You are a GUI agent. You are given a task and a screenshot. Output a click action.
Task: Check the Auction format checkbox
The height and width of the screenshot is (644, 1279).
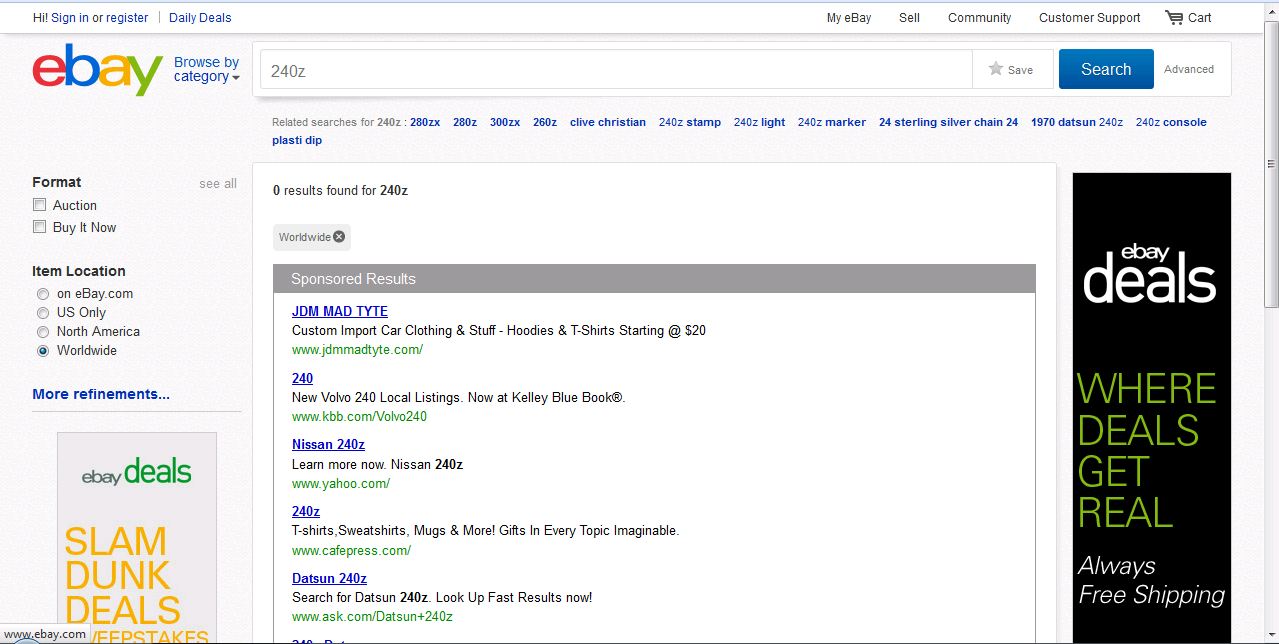40,205
